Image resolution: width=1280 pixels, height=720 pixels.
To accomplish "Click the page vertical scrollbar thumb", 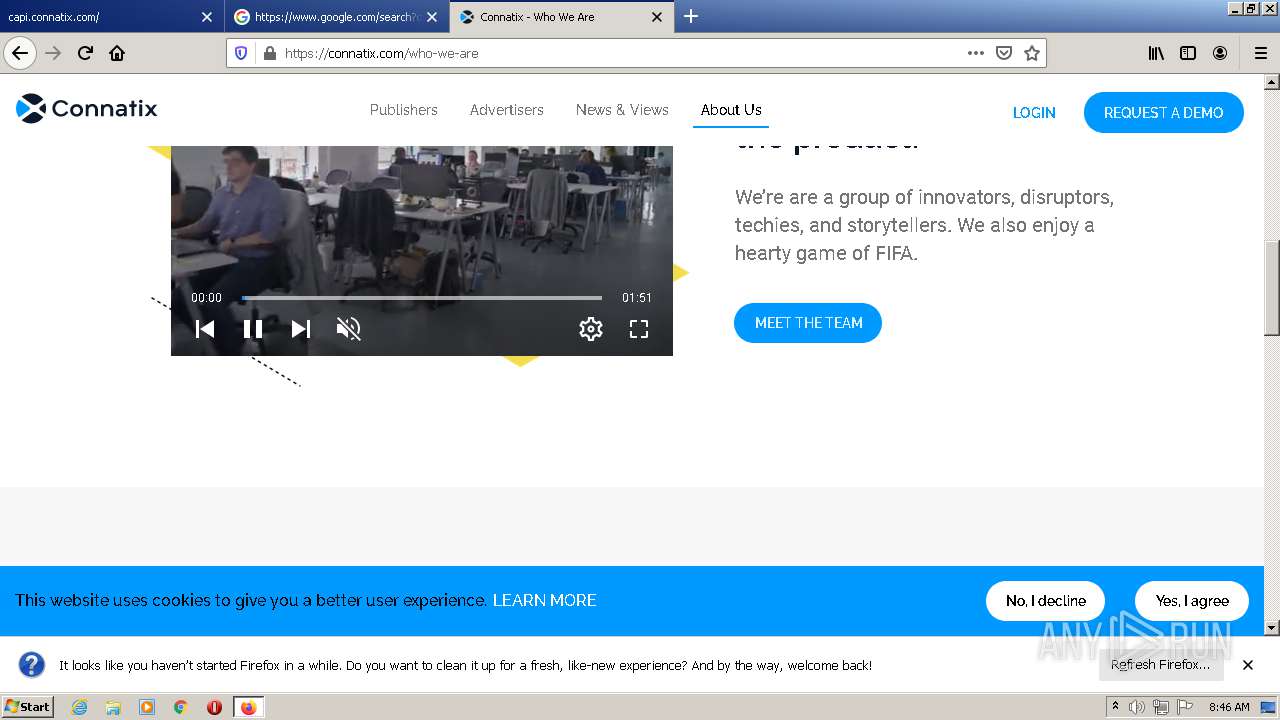I will (x=1272, y=288).
